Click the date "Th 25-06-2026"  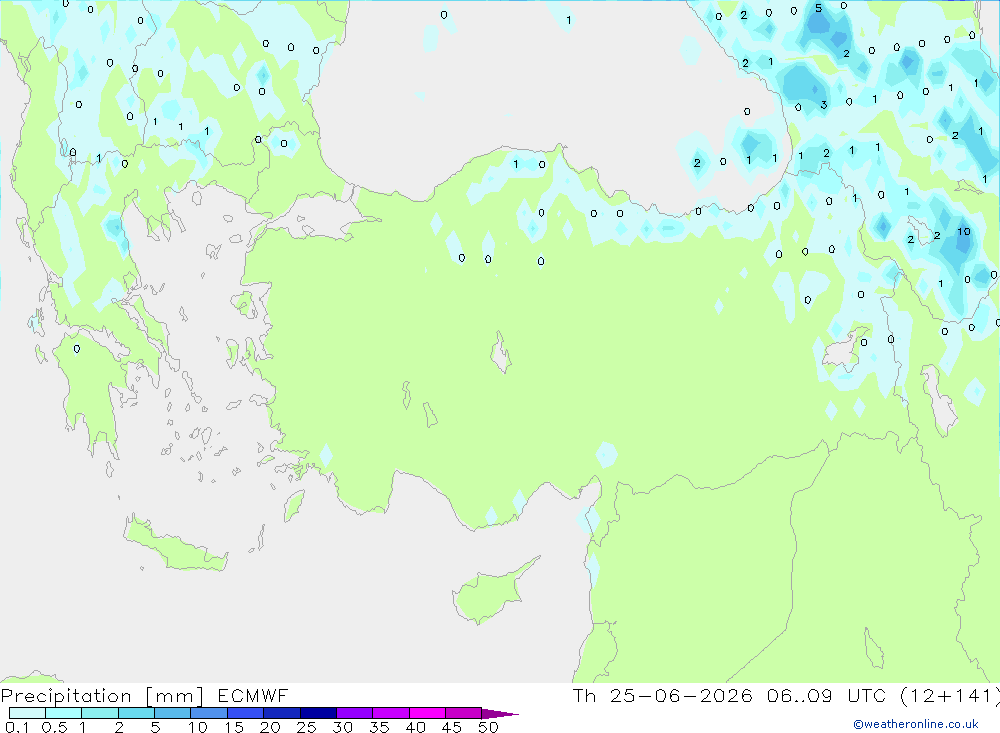[x=663, y=695]
